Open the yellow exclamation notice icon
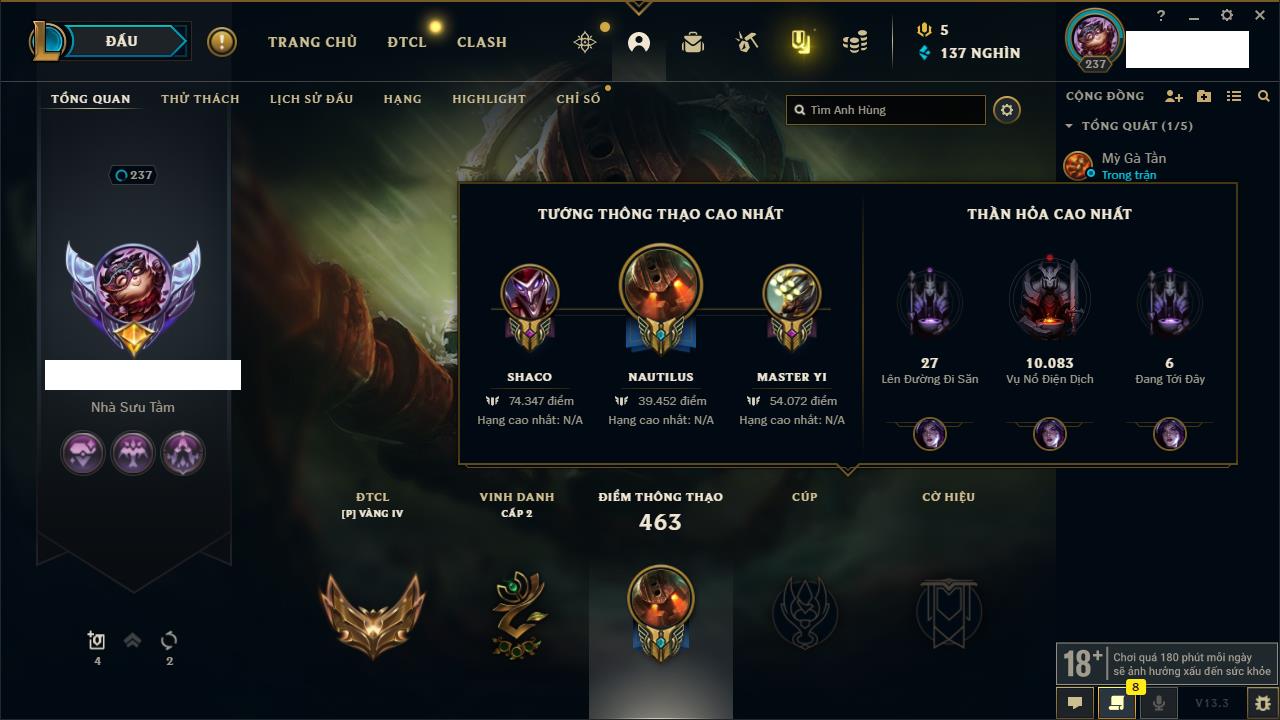Image resolution: width=1280 pixels, height=720 pixels. [x=222, y=42]
